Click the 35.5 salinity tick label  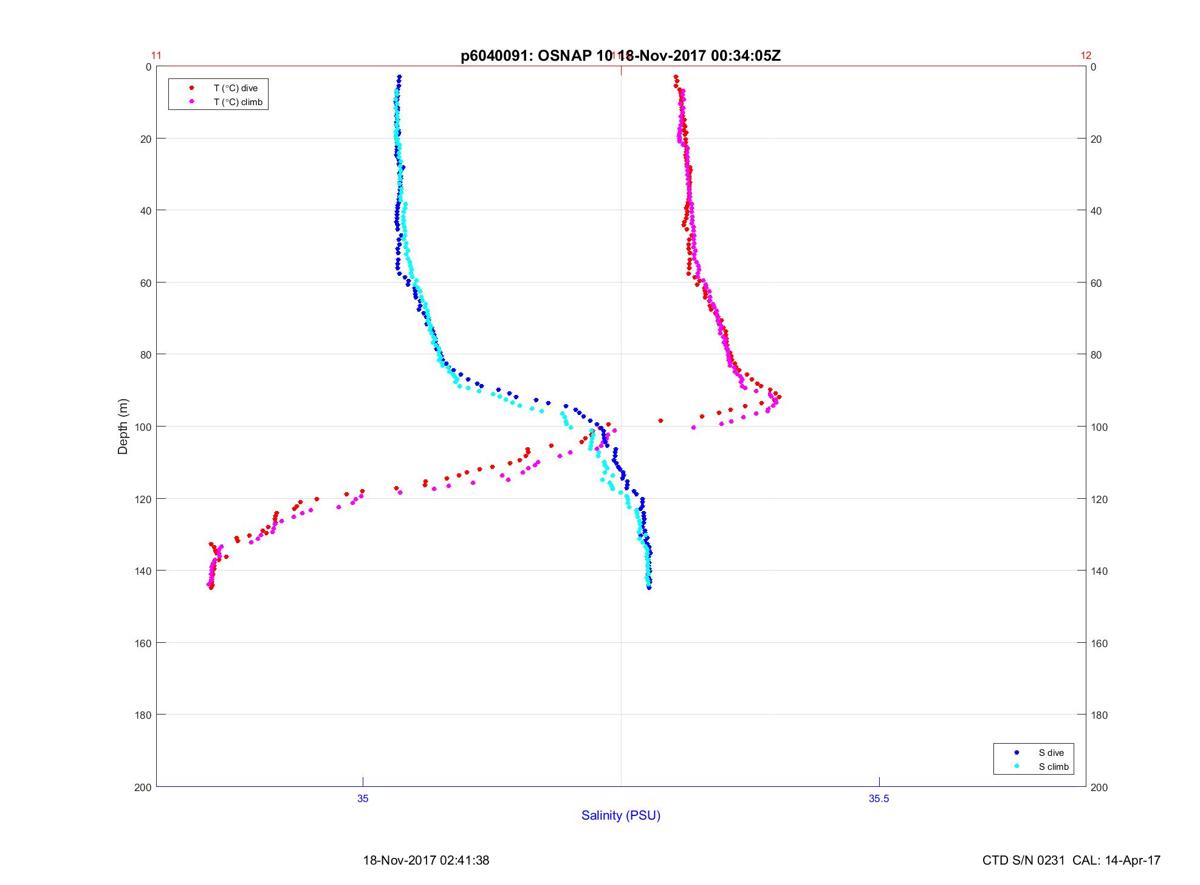coord(877,798)
